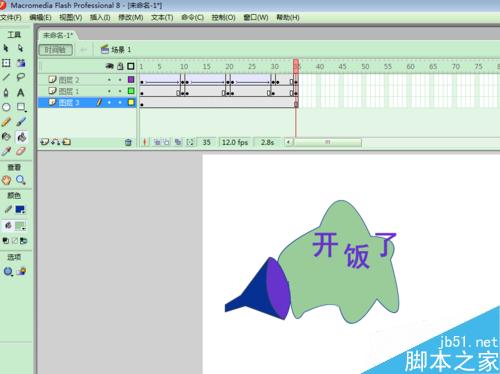Select the Brush tool
This screenshot has width=500, height=374.
coord(21,122)
